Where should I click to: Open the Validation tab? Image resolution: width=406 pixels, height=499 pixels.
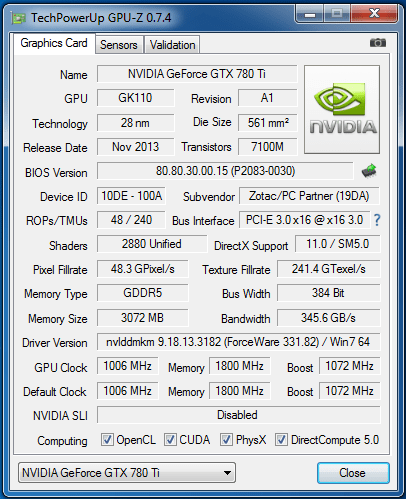click(x=172, y=45)
